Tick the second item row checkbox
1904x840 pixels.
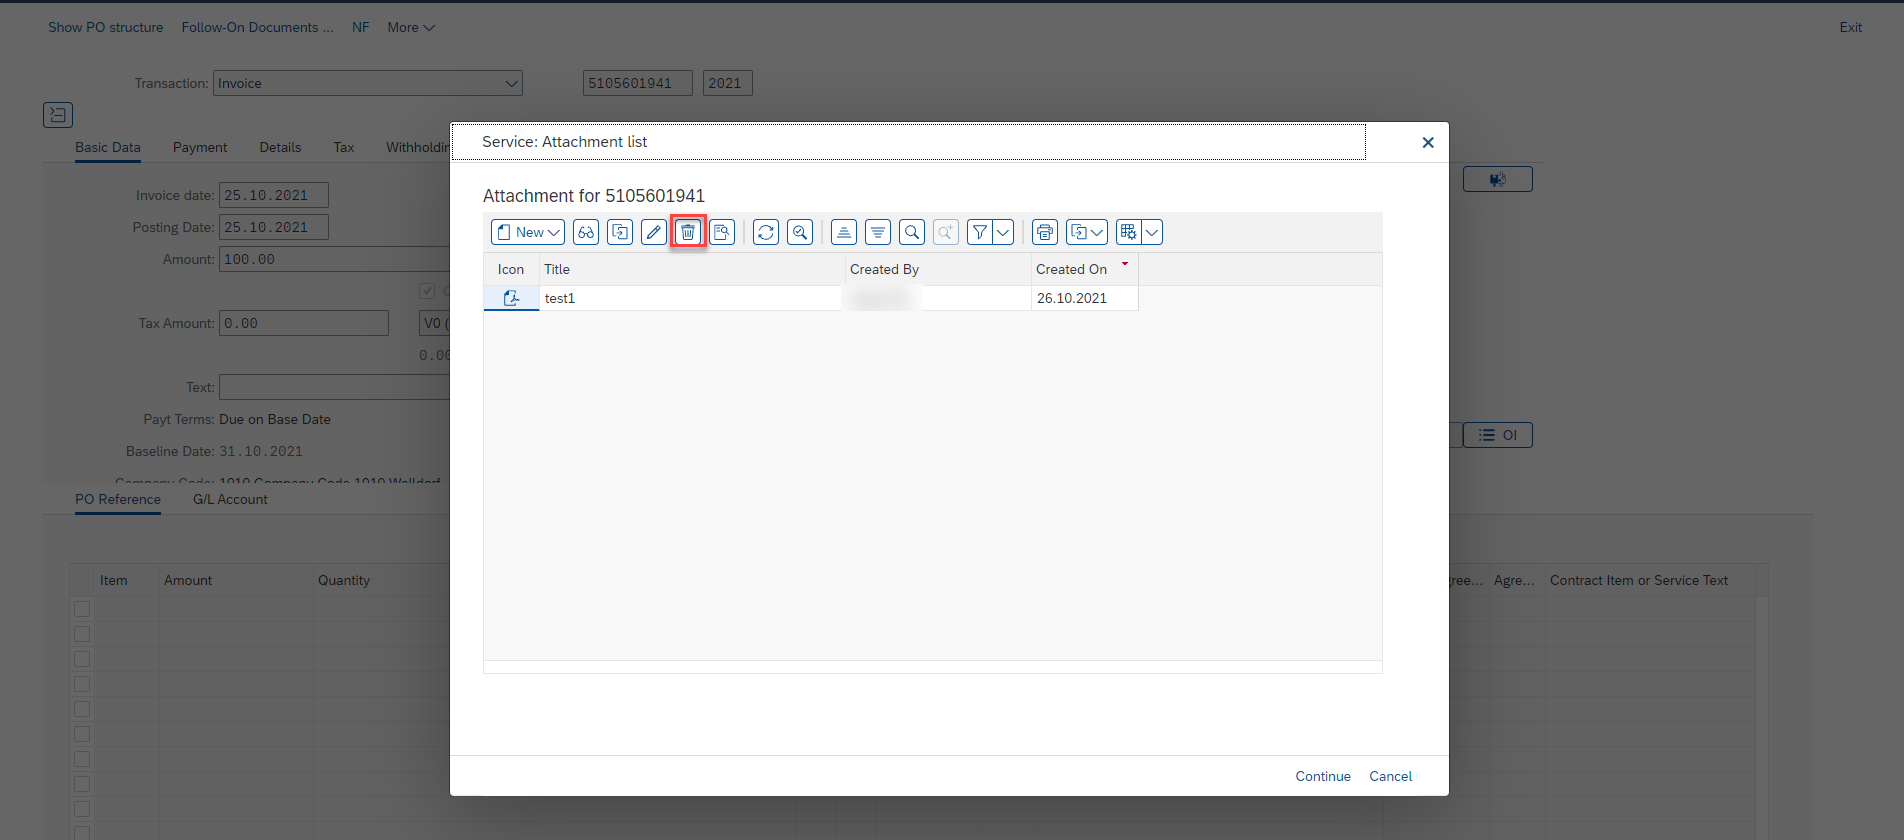(82, 634)
